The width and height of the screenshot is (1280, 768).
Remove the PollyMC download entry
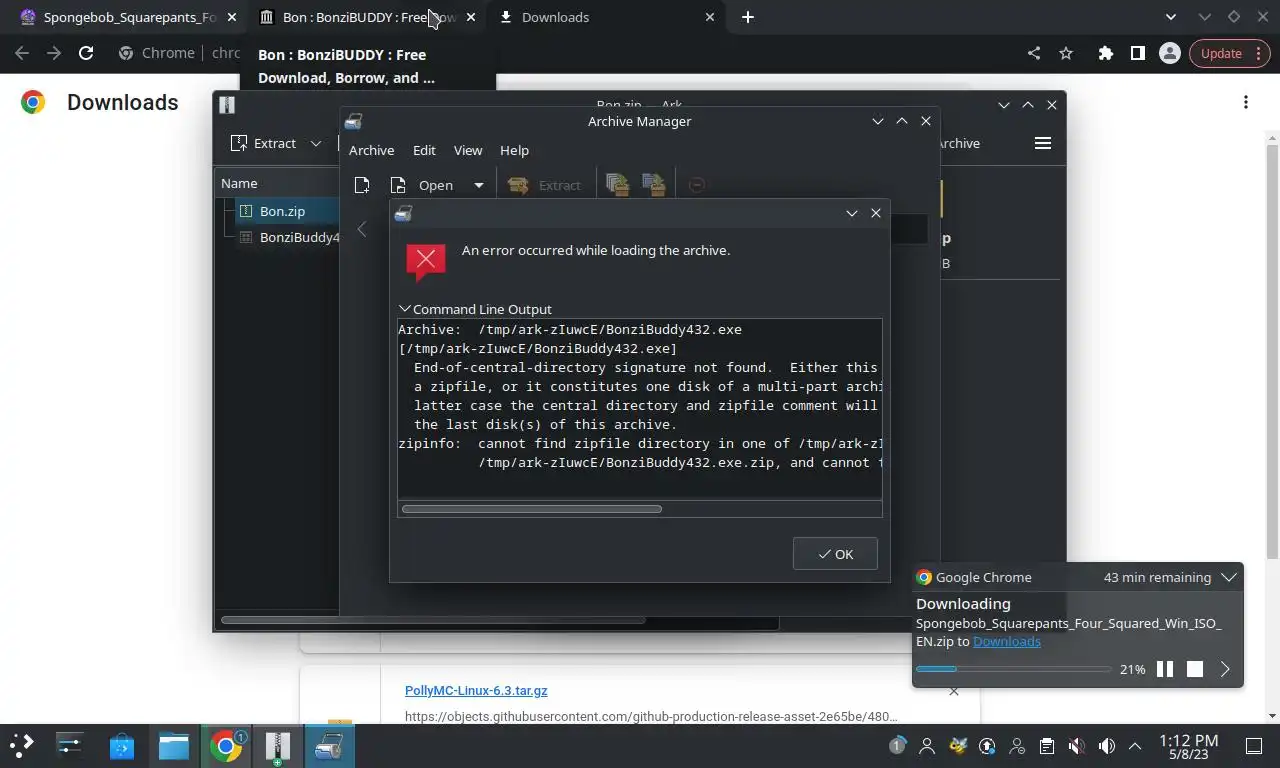pyautogui.click(x=953, y=690)
